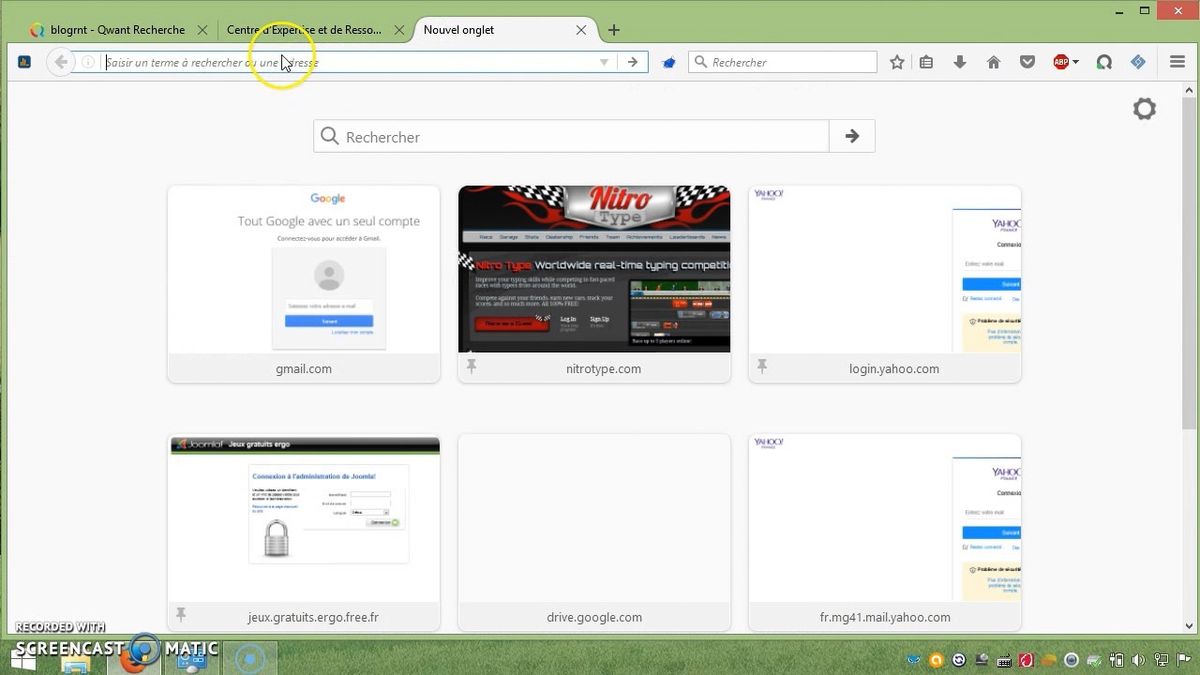Click the volume speaker tray icon
Image resolution: width=1200 pixels, height=675 pixels.
pyautogui.click(x=1138, y=660)
